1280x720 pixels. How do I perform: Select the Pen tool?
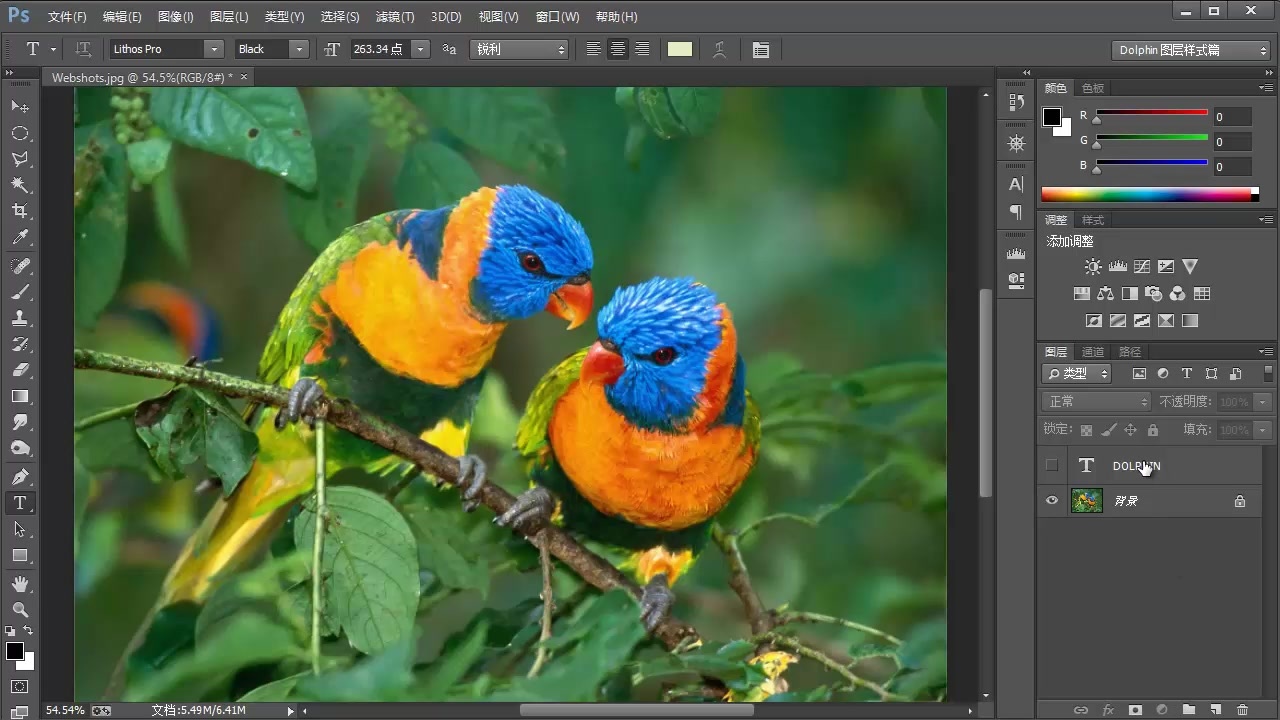(x=20, y=476)
